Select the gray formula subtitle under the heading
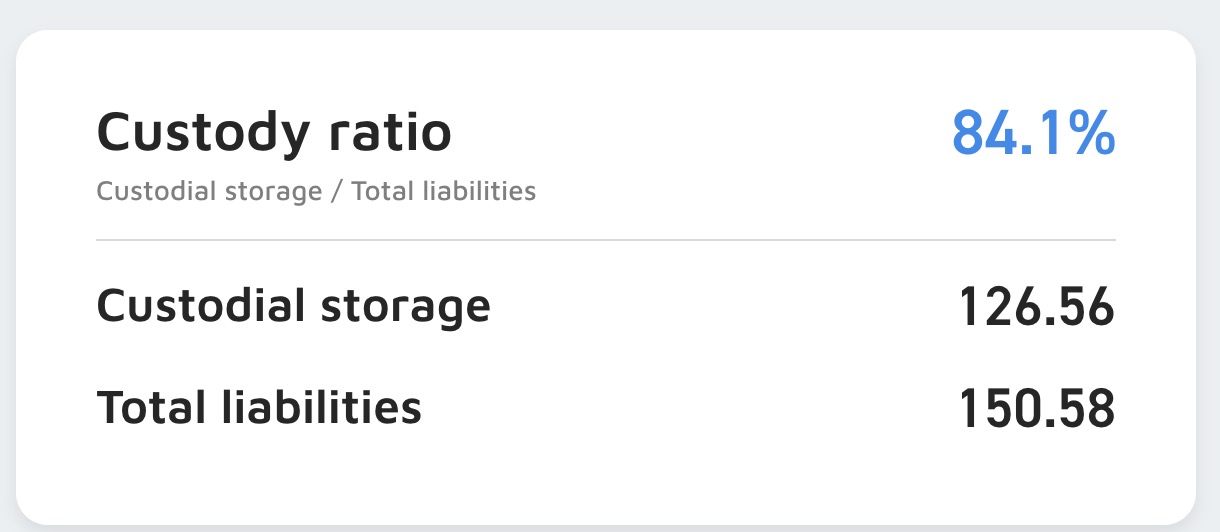Viewport: 1220px width, 532px height. [x=316, y=190]
